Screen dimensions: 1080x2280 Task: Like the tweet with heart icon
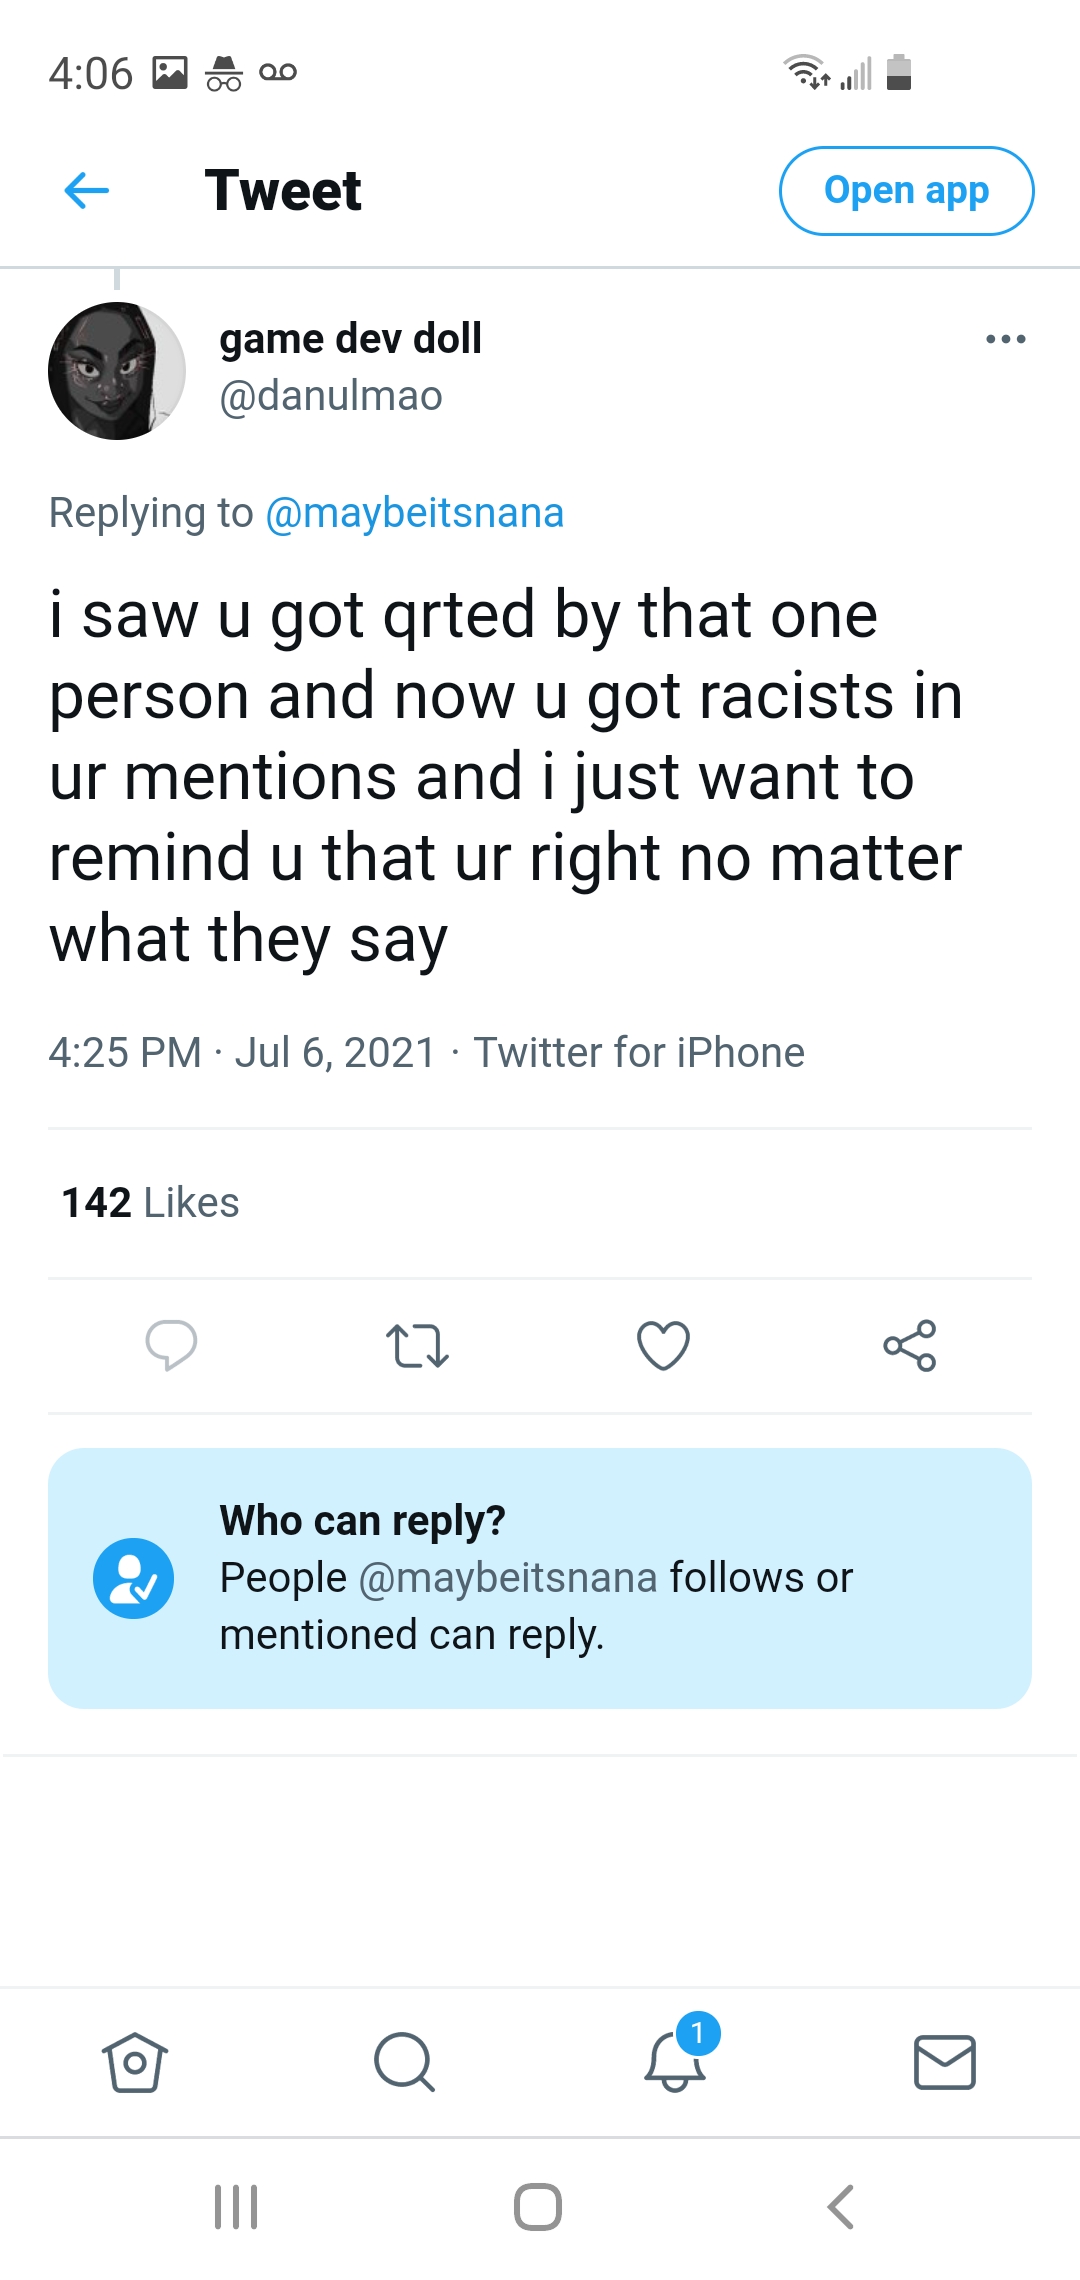click(664, 1345)
